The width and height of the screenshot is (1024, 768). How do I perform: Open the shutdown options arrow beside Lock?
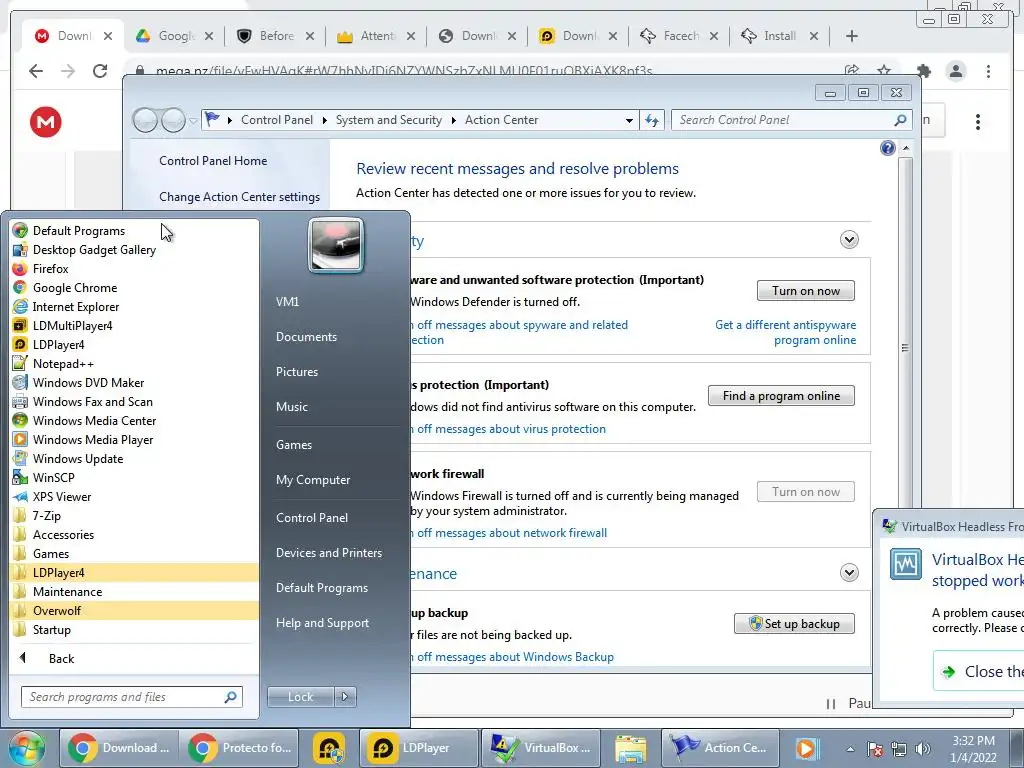pos(345,697)
